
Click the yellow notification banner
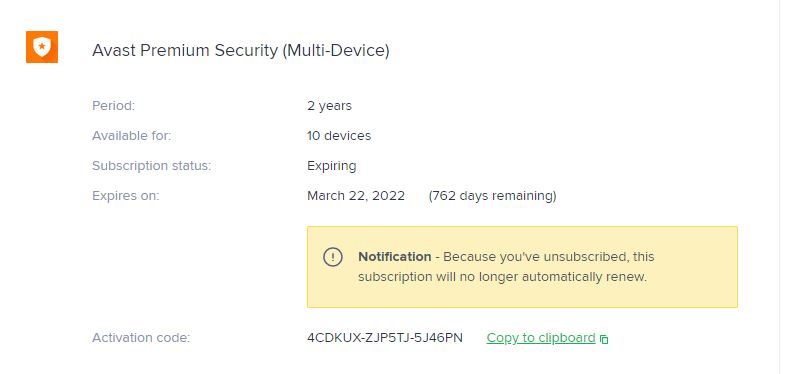(x=522, y=267)
